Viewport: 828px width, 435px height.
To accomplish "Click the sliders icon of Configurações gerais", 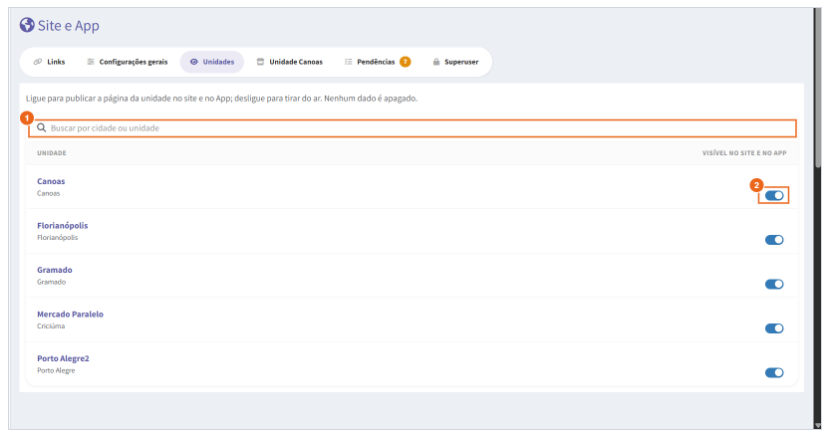I will click(90, 62).
